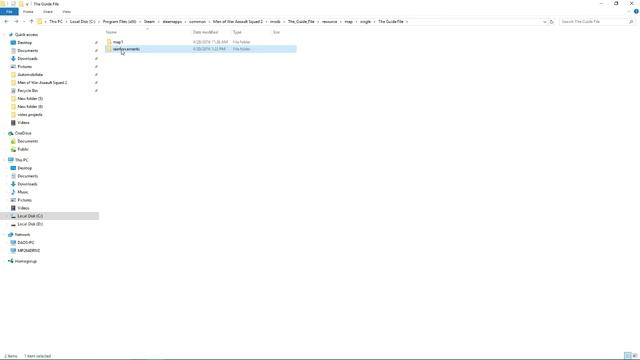640x360 pixels.
Task: Go back with the Back arrow
Action: coord(6,22)
